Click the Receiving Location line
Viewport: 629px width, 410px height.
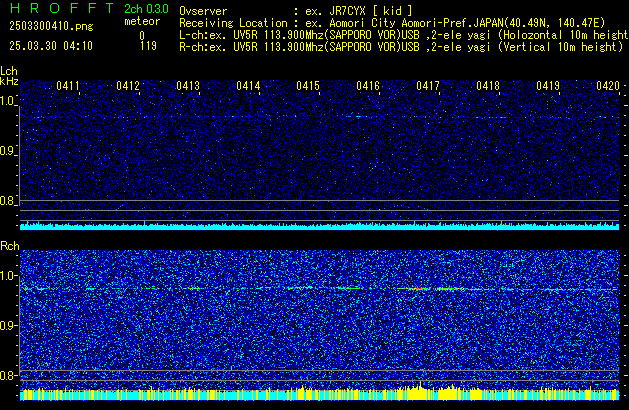[392, 23]
